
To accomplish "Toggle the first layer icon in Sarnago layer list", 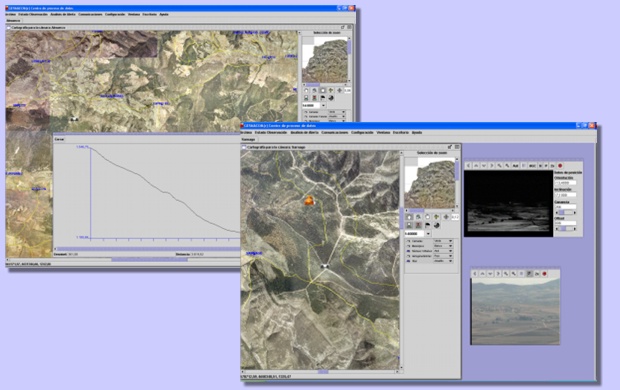I will (408, 241).
